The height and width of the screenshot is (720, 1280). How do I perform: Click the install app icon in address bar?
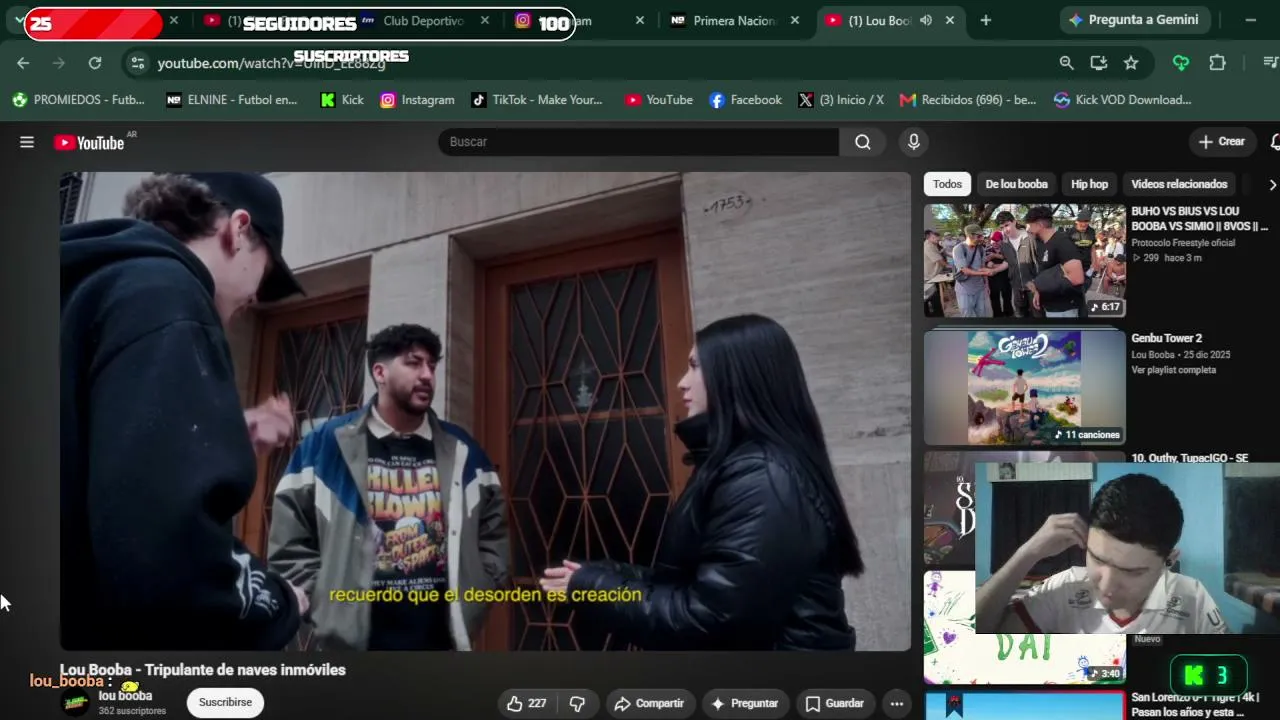point(1099,63)
